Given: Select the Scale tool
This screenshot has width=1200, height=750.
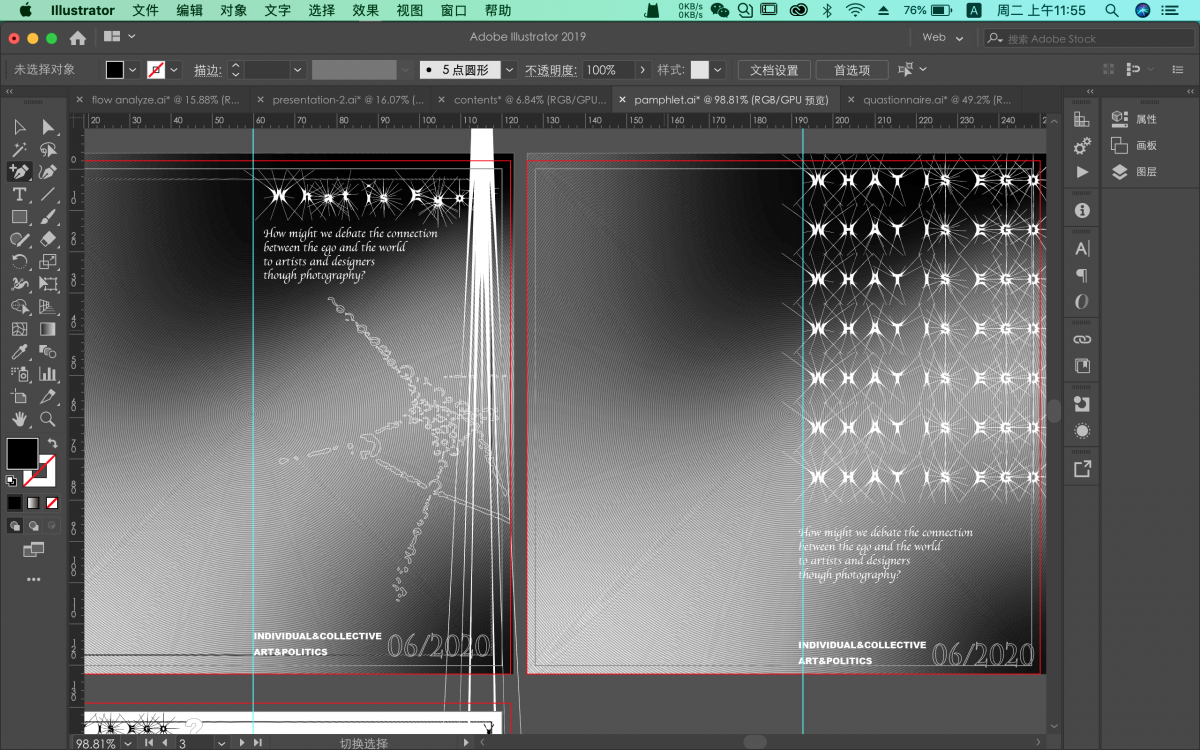Looking at the screenshot, I should click(48, 261).
